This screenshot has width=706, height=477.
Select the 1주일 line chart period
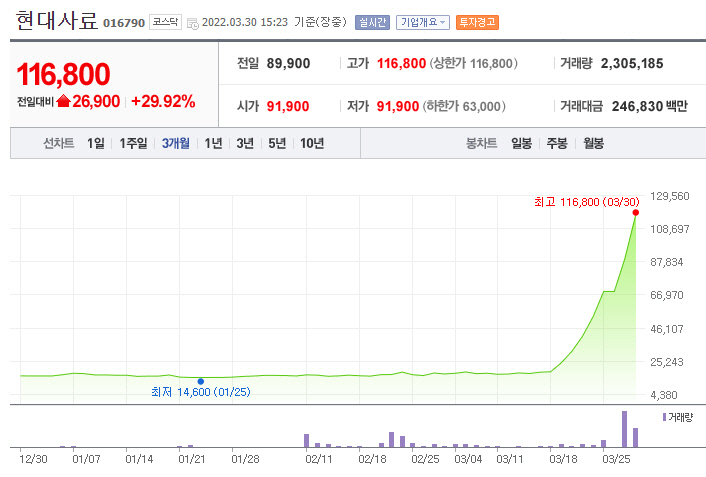[x=133, y=143]
